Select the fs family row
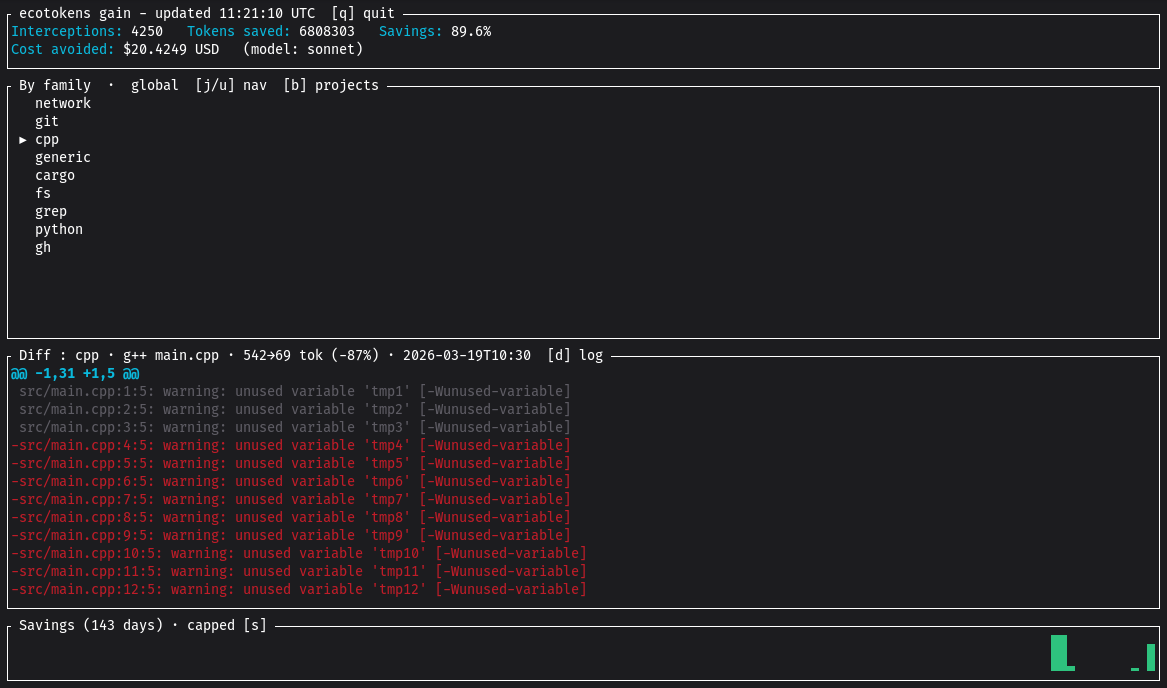 coord(43,193)
